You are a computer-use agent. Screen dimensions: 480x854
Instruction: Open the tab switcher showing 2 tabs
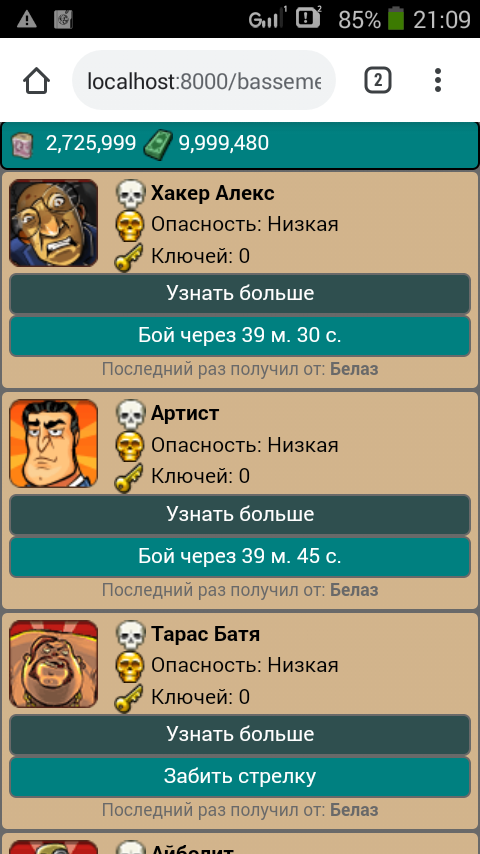(x=378, y=81)
